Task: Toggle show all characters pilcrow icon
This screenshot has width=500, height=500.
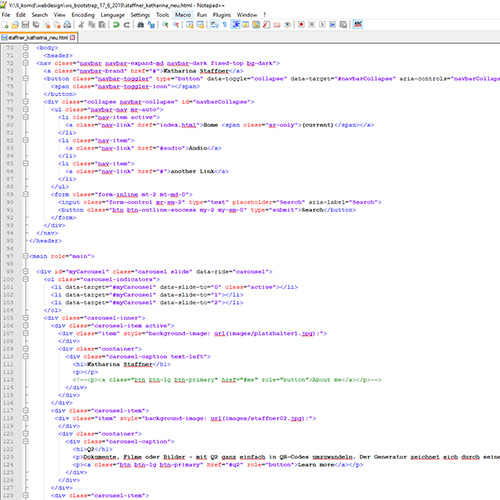Action: (x=225, y=25)
